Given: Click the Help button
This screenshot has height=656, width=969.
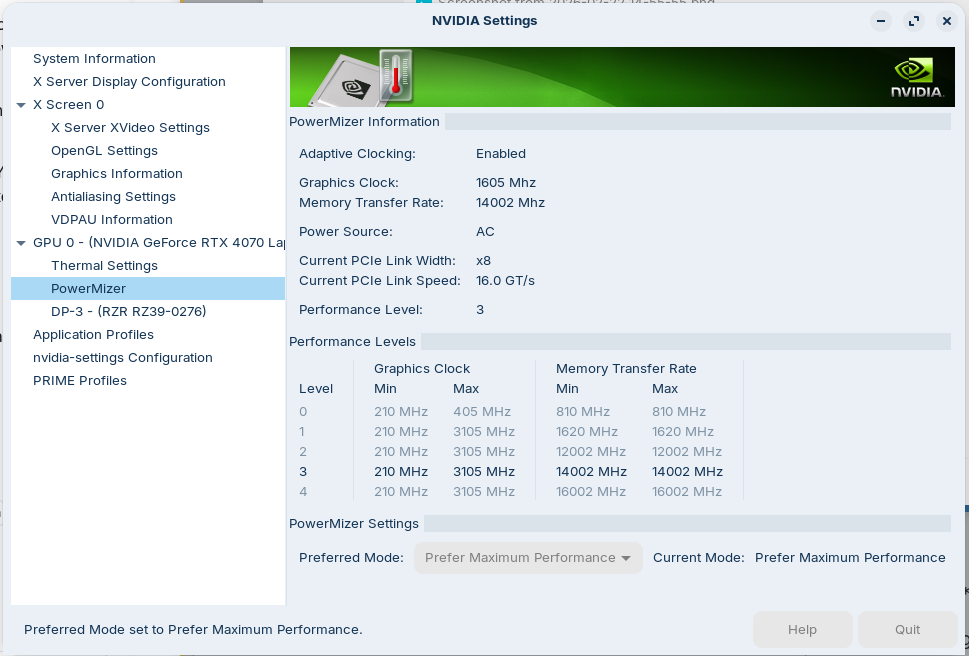Looking at the screenshot, I should point(802,630).
